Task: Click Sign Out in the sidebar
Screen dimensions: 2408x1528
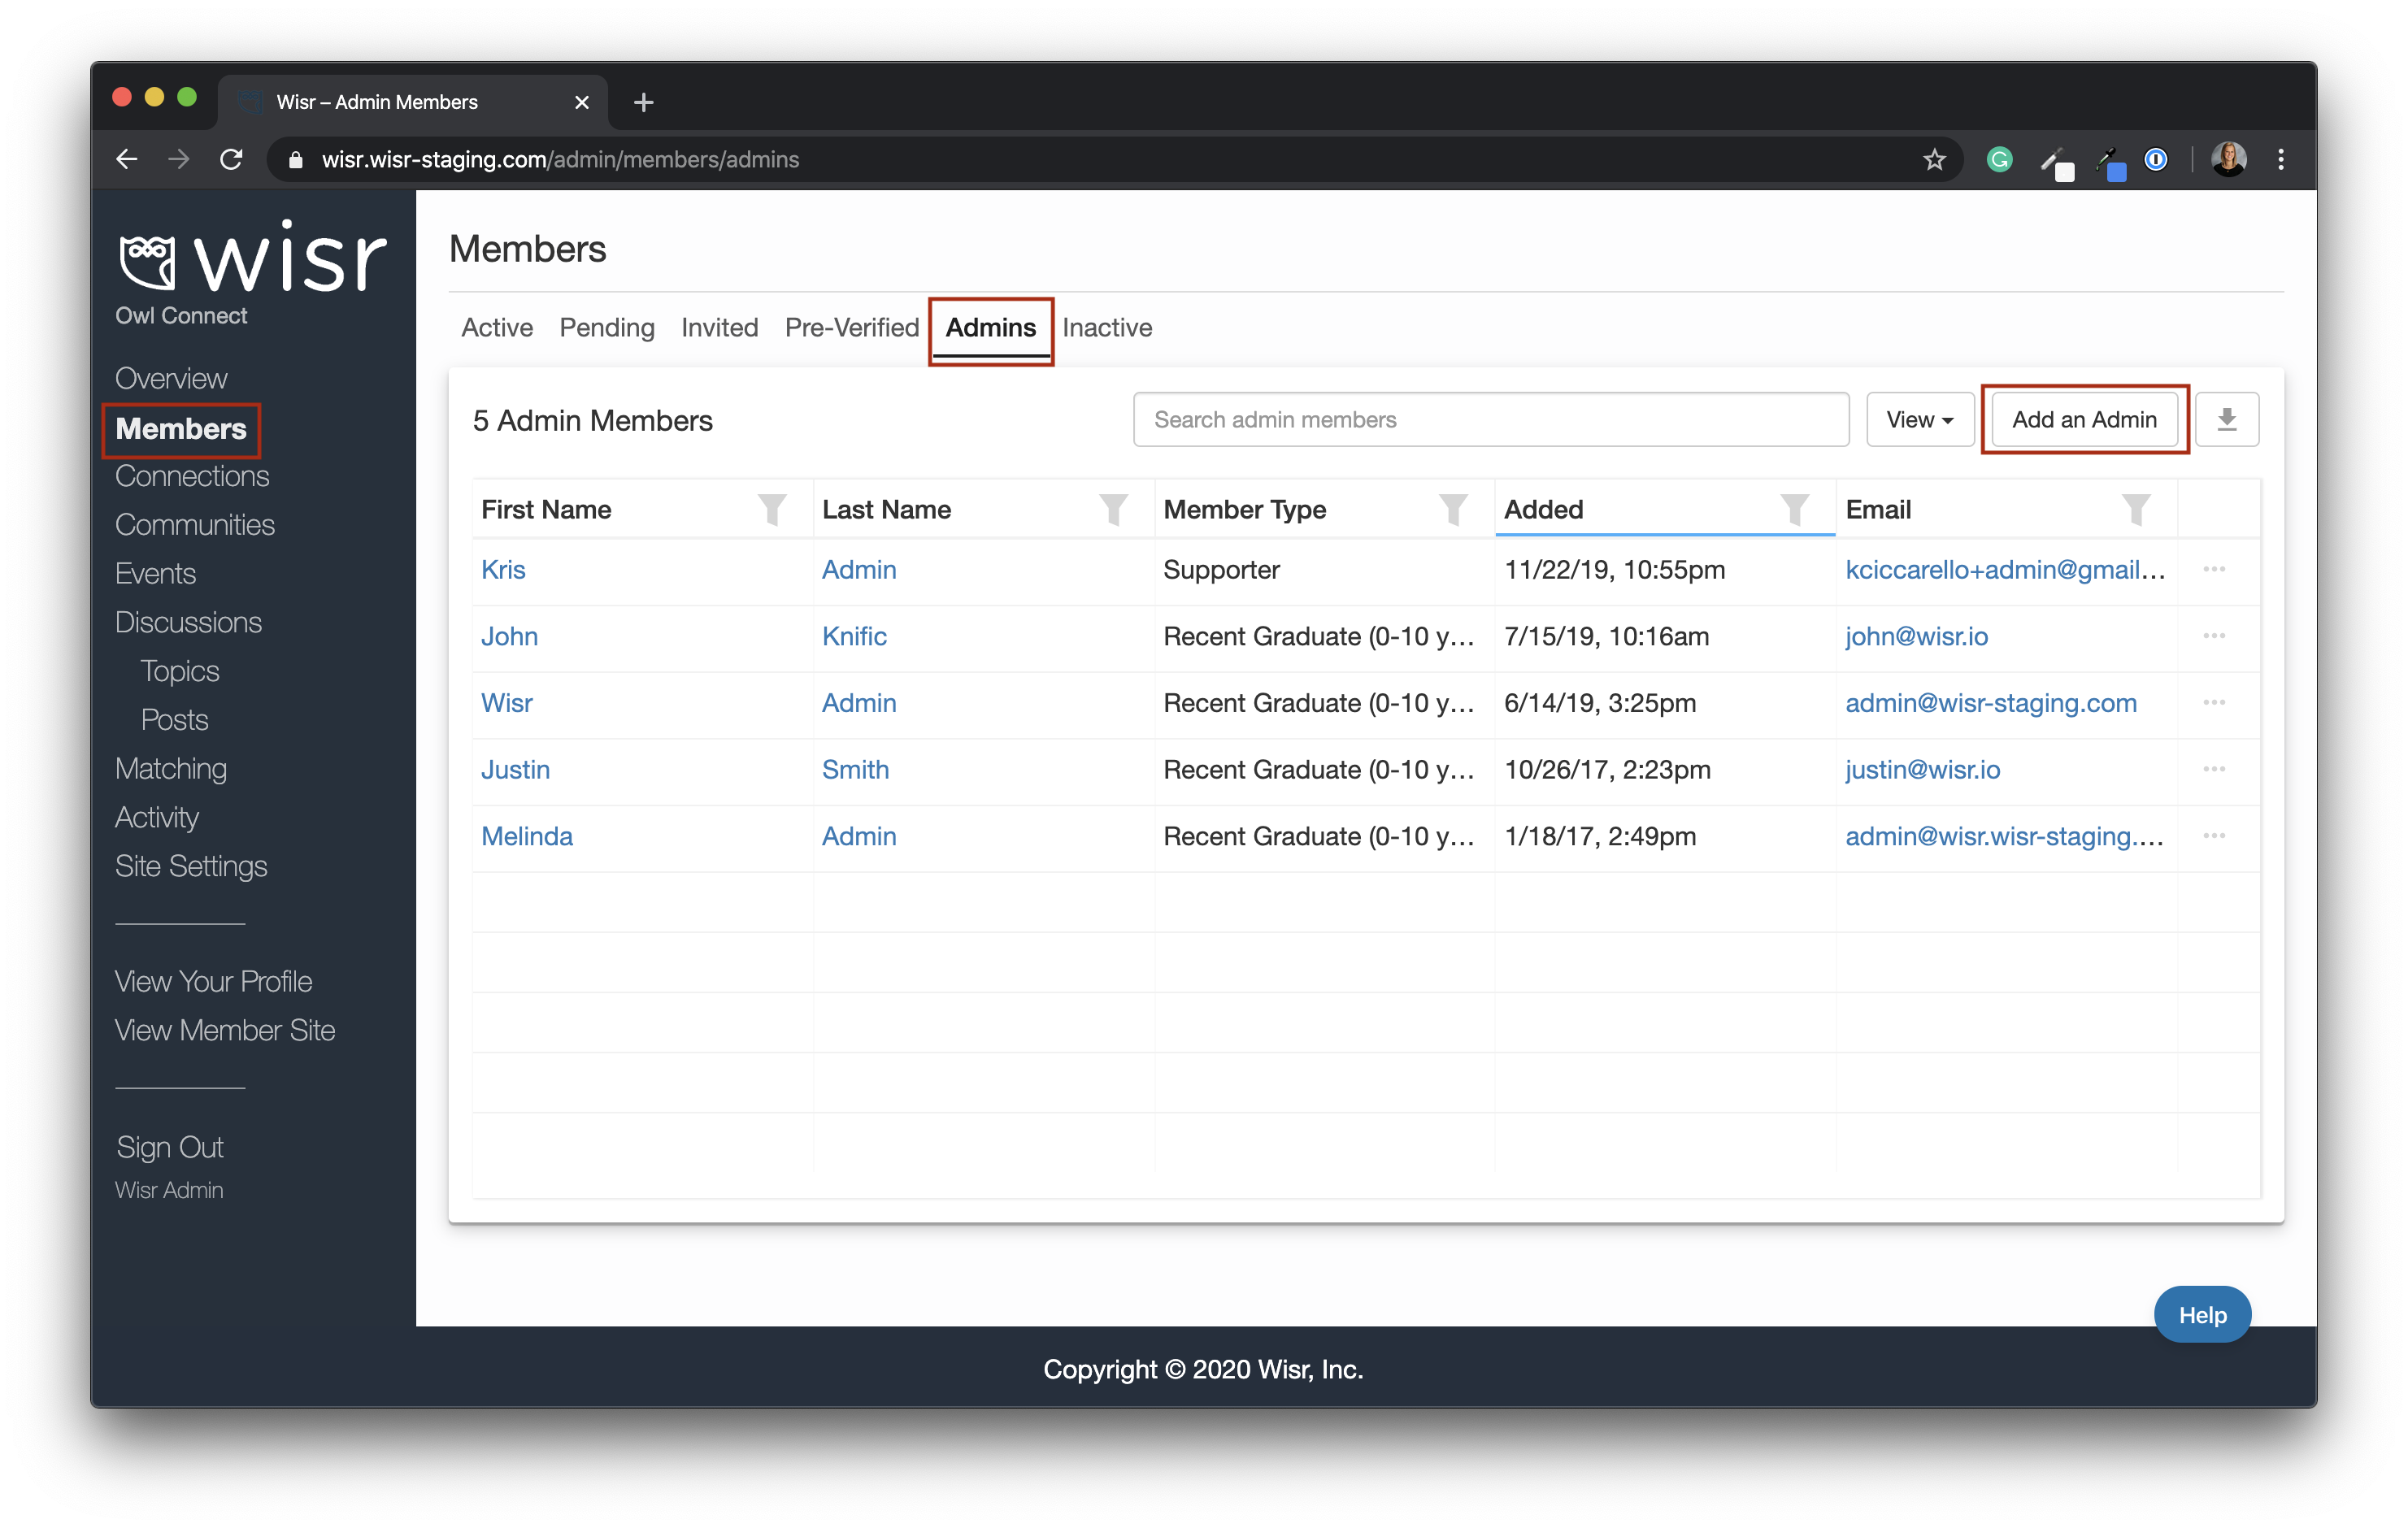Action: pos(170,1148)
